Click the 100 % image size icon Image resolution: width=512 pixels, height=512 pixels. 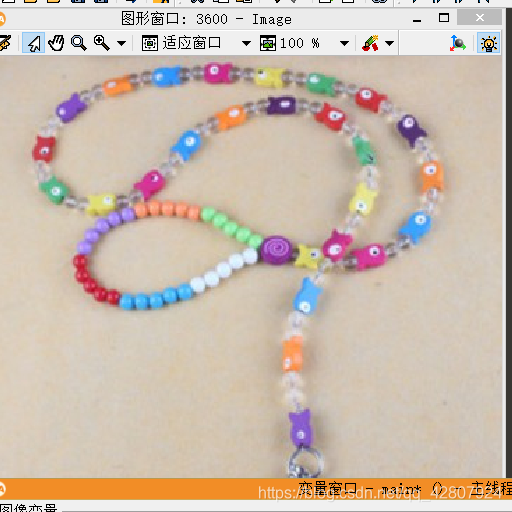pos(268,43)
